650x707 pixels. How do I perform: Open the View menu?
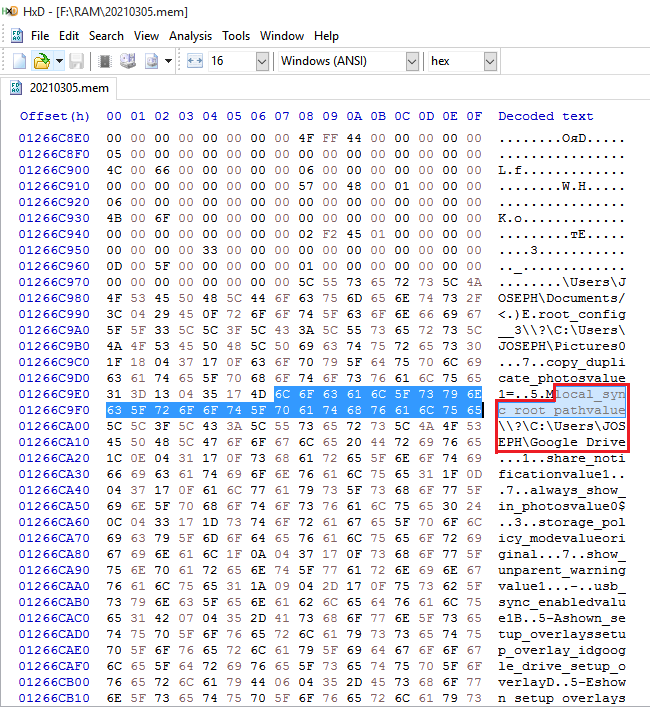(146, 36)
